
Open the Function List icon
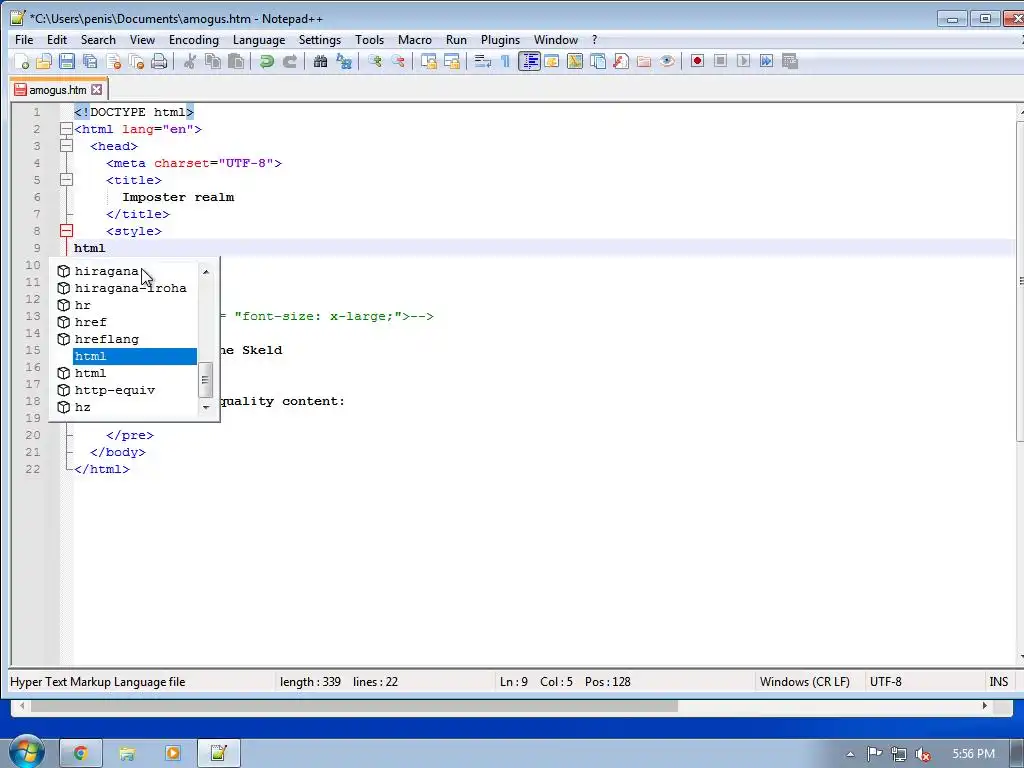click(x=621, y=61)
